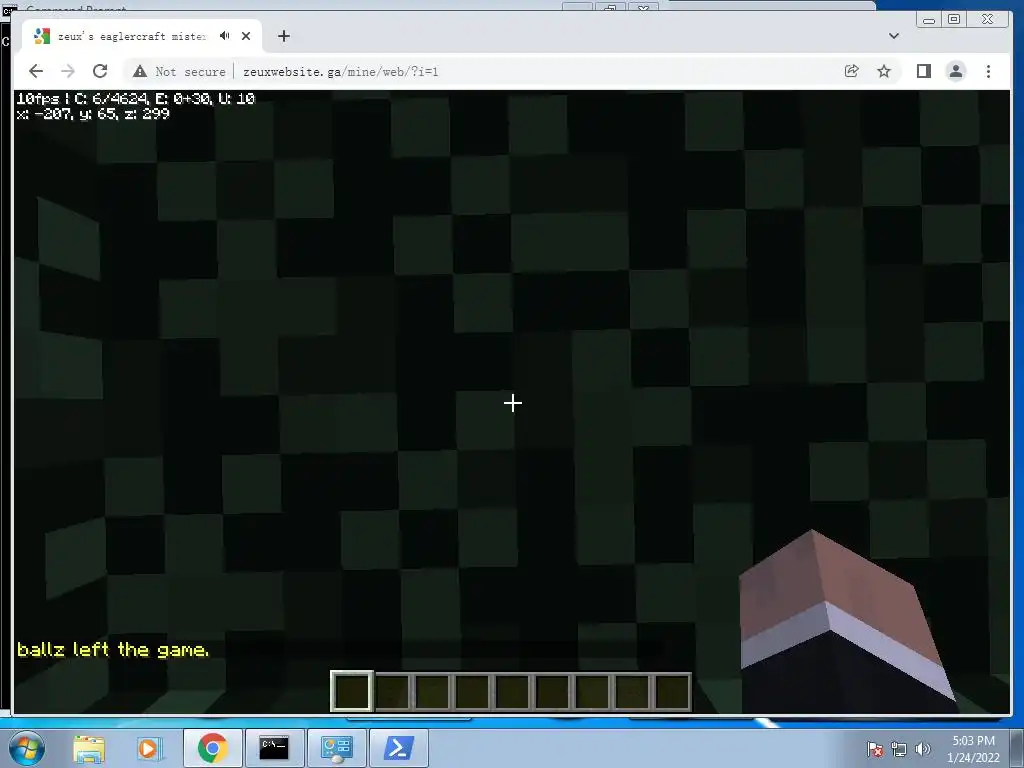Image resolution: width=1024 pixels, height=768 pixels.
Task: Click the 10fps debug text line
Action: click(136, 99)
